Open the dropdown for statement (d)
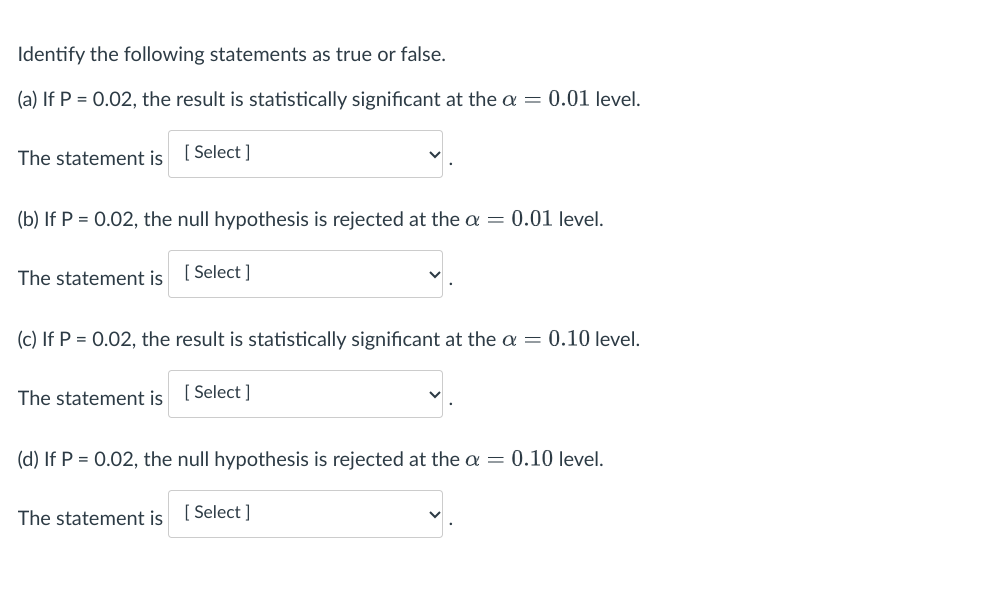This screenshot has height=589, width=982. (x=305, y=513)
